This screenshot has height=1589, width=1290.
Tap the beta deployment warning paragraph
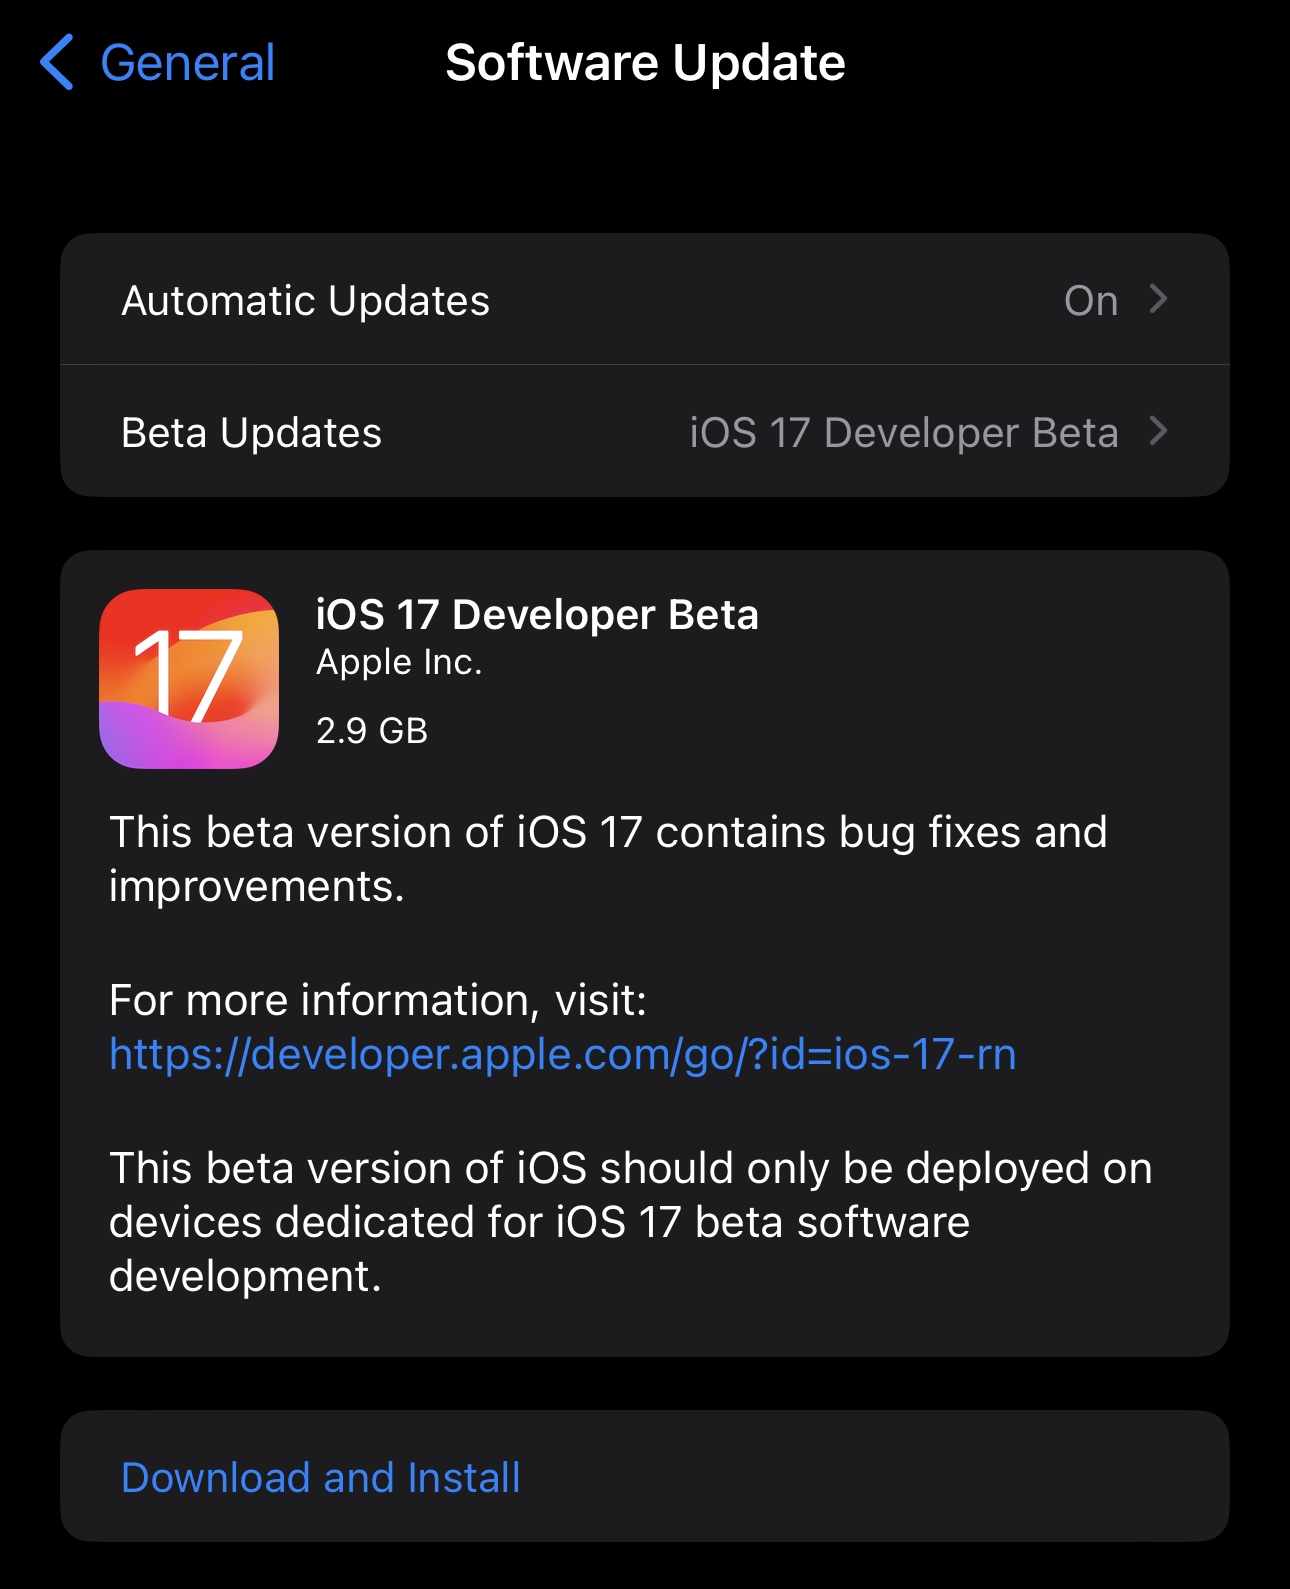coord(631,1222)
